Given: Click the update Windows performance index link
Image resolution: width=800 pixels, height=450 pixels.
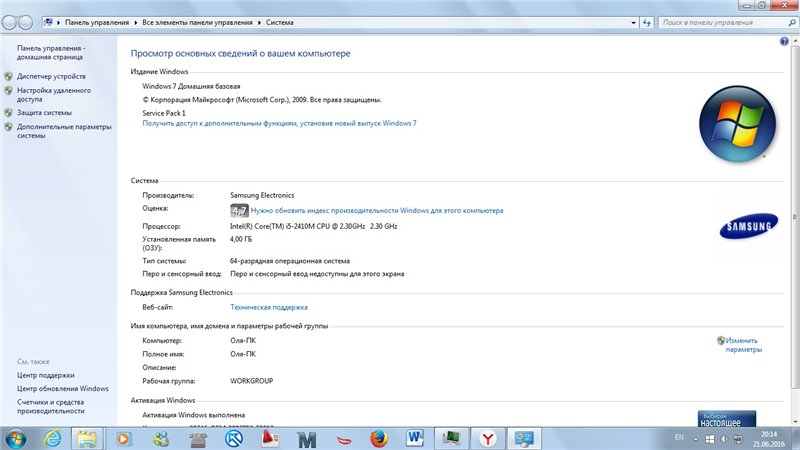Looking at the screenshot, I should (x=377, y=210).
